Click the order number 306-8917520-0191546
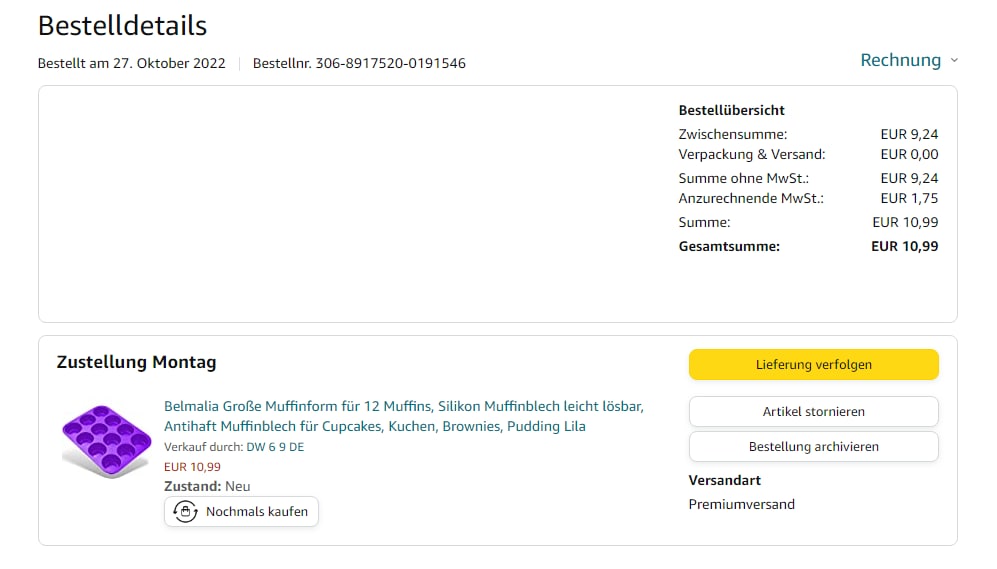 tap(390, 63)
